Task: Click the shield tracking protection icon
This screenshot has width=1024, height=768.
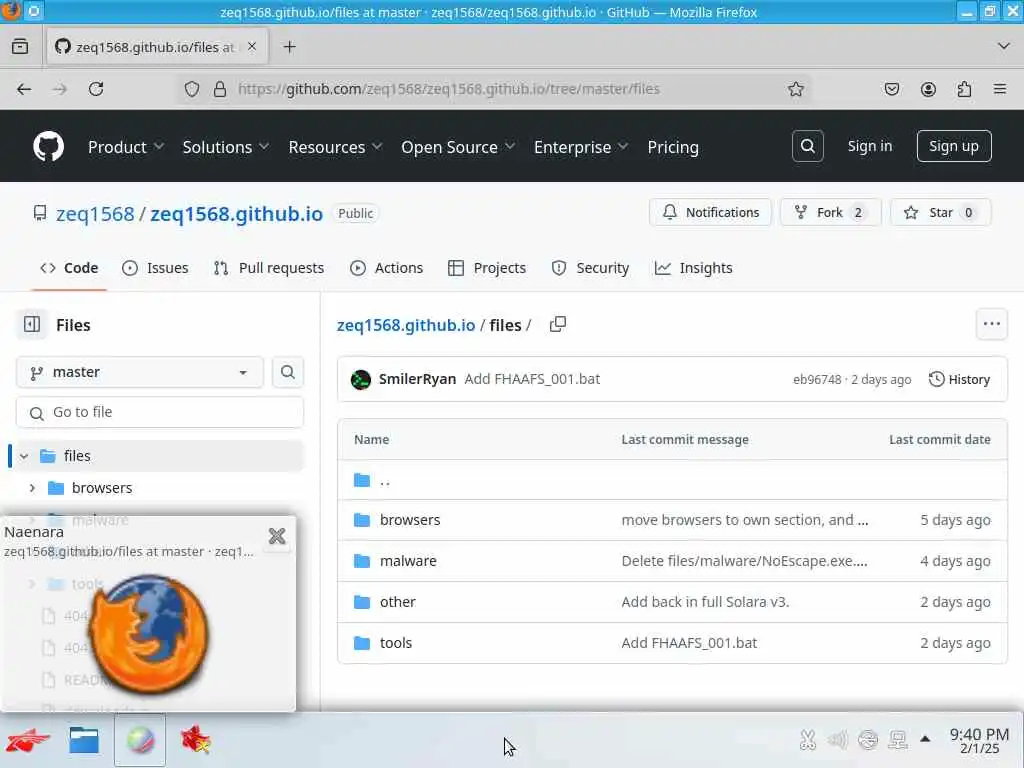Action: pos(191,89)
